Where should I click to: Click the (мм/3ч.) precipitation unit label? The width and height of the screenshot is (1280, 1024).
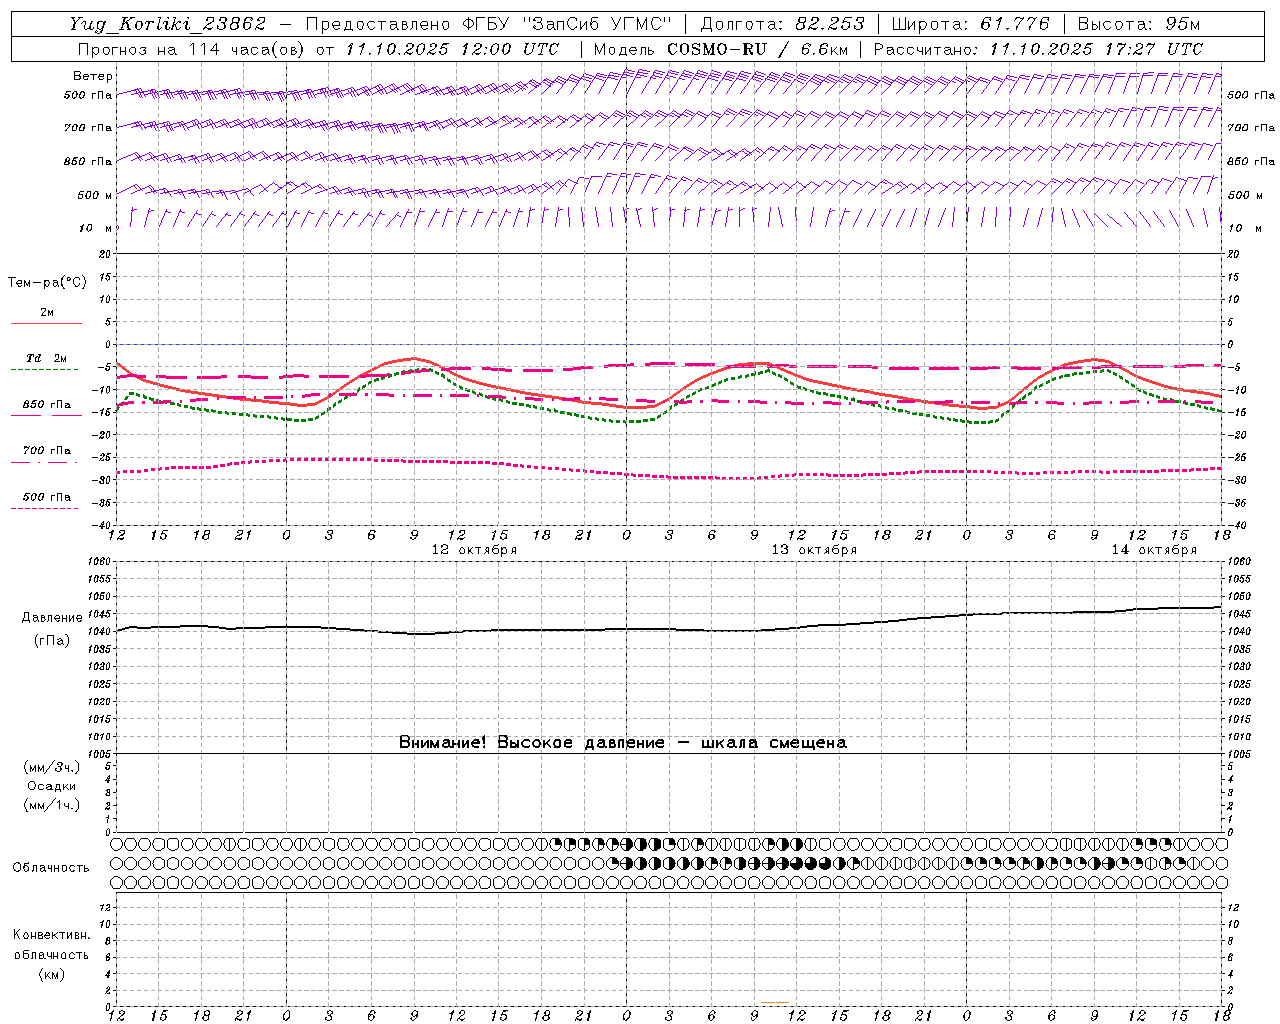[x=52, y=767]
